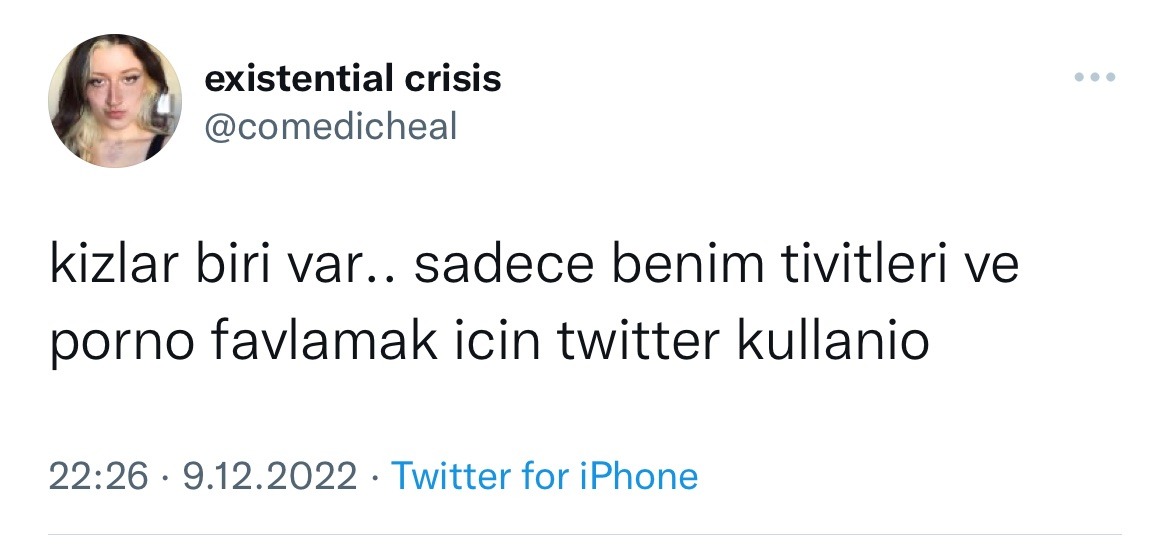The height and width of the screenshot is (557, 1170).
Task: Open the "Twitter for iPhone" source link
Action: pyautogui.click(x=544, y=476)
